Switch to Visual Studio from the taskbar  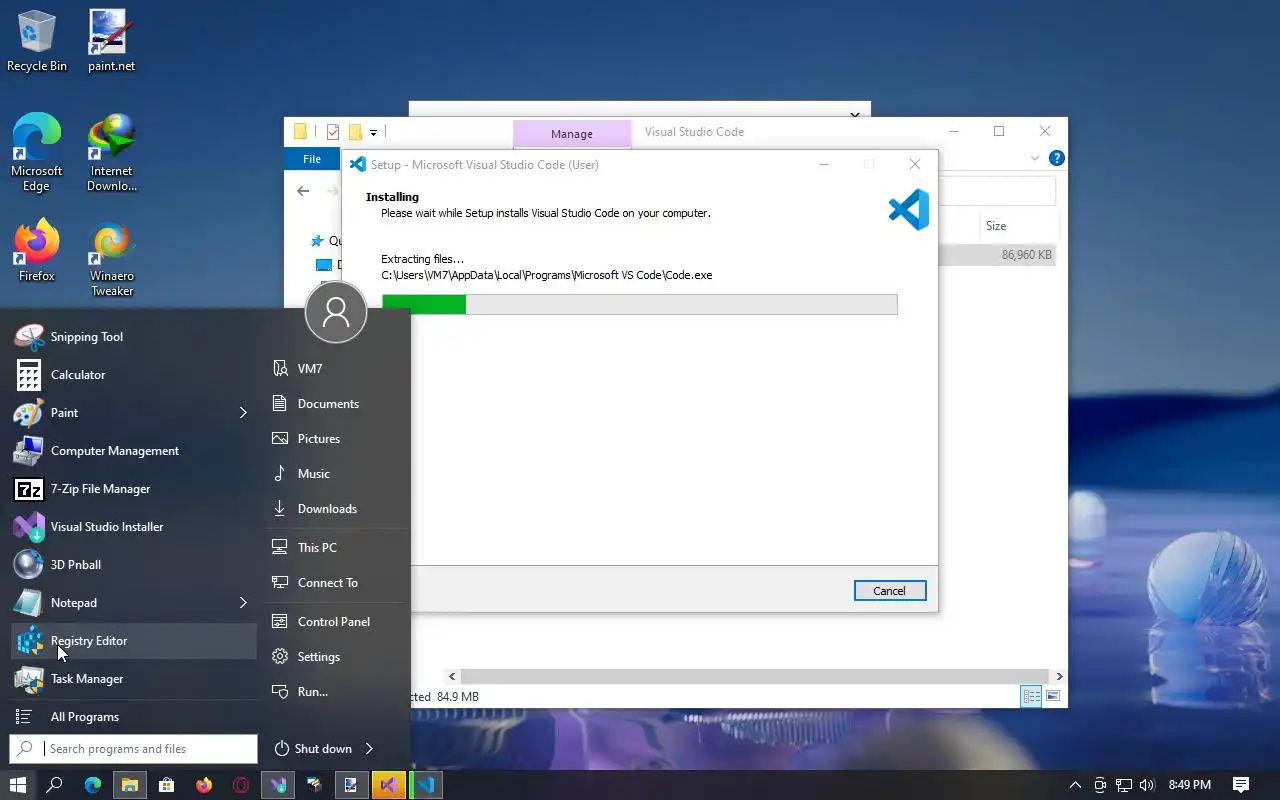389,785
